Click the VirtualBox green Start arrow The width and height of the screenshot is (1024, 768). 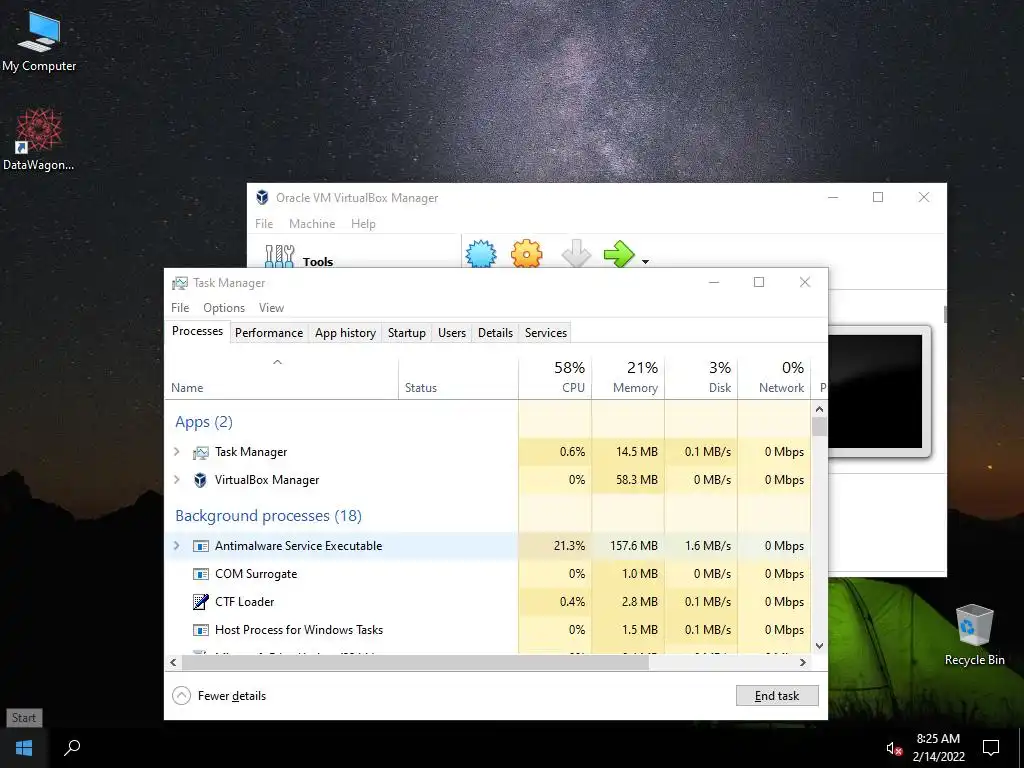[x=619, y=254]
